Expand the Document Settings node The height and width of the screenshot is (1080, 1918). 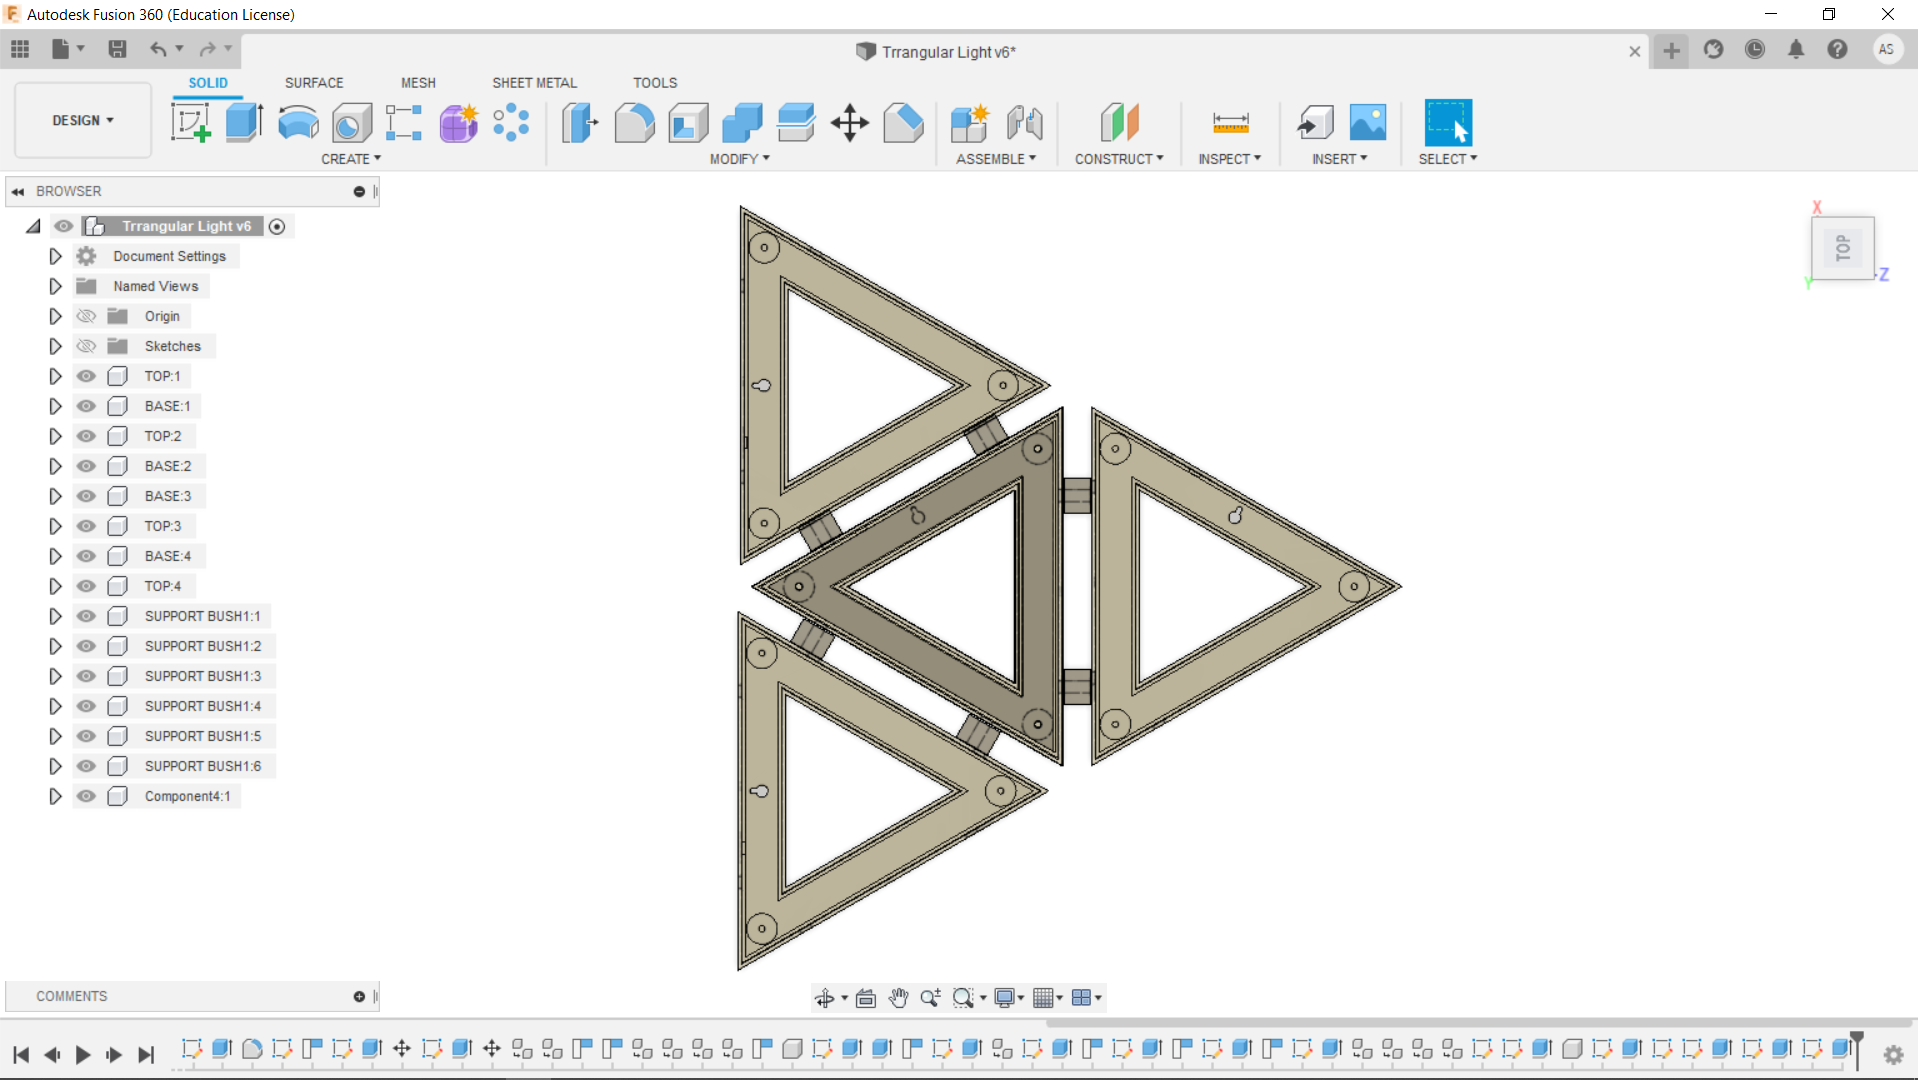[55, 256]
